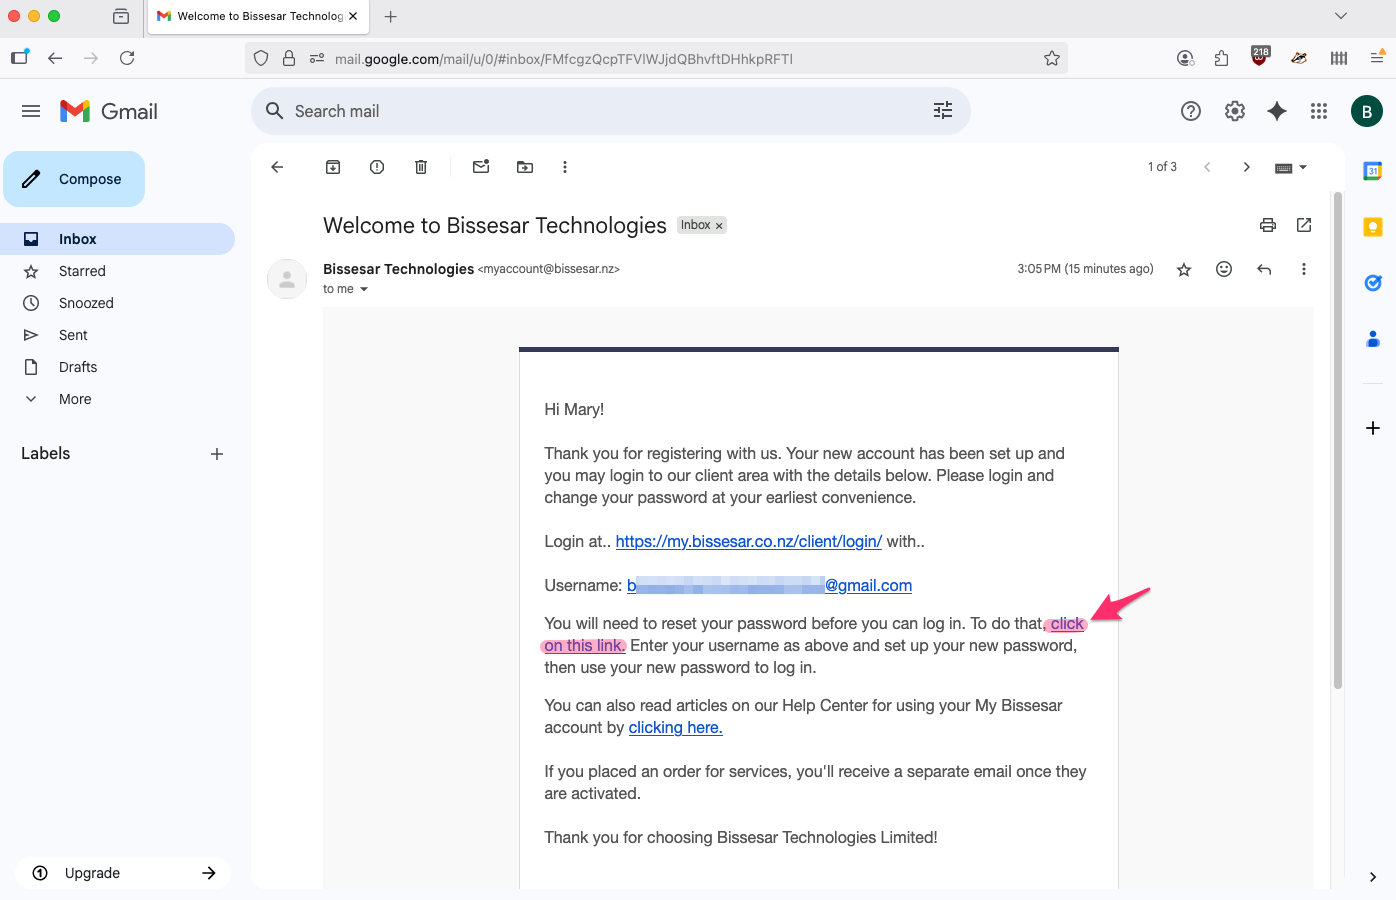
Task: Delete this email with trash icon
Action: tap(421, 167)
